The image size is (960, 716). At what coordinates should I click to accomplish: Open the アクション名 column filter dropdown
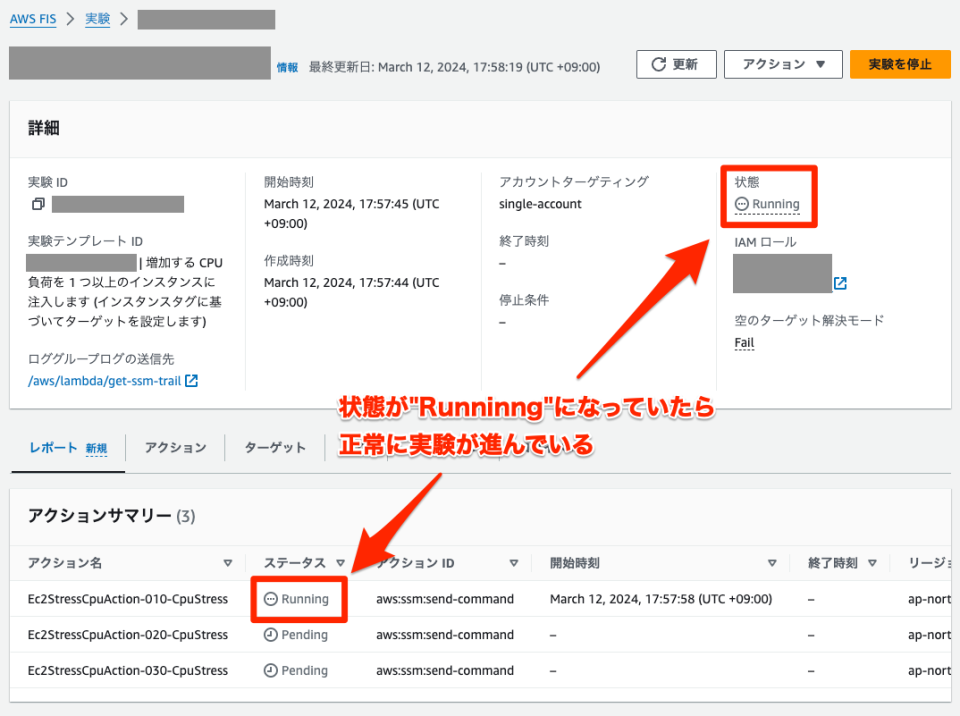(228, 562)
